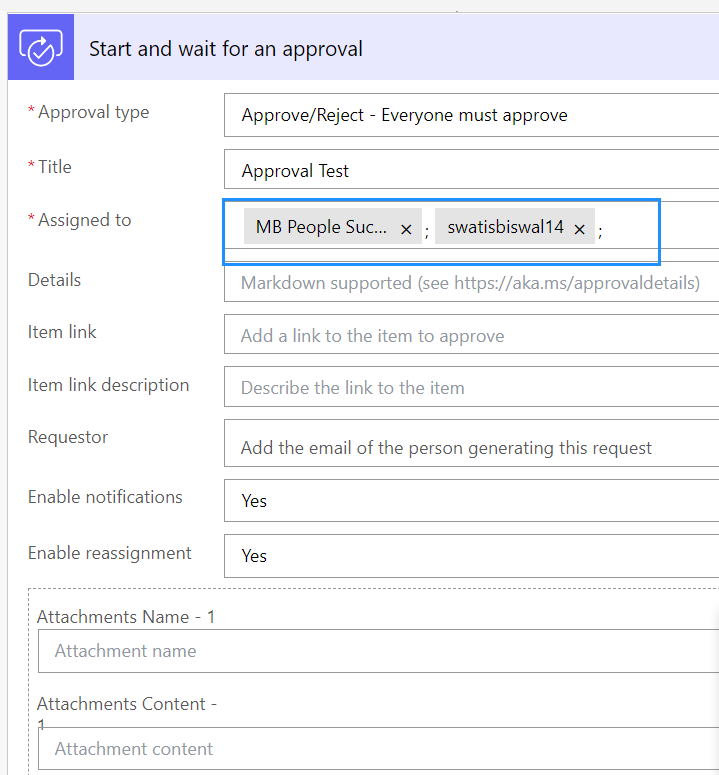
Task: Click the Title field with Approval Test
Action: [471, 170]
